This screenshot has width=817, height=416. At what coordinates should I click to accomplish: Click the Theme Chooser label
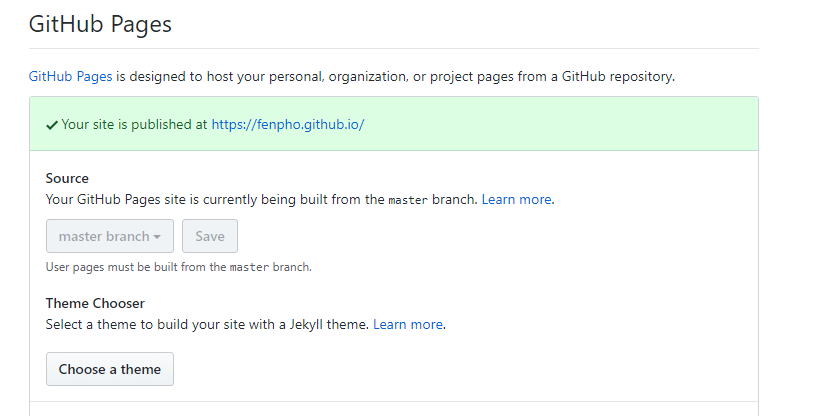[95, 303]
